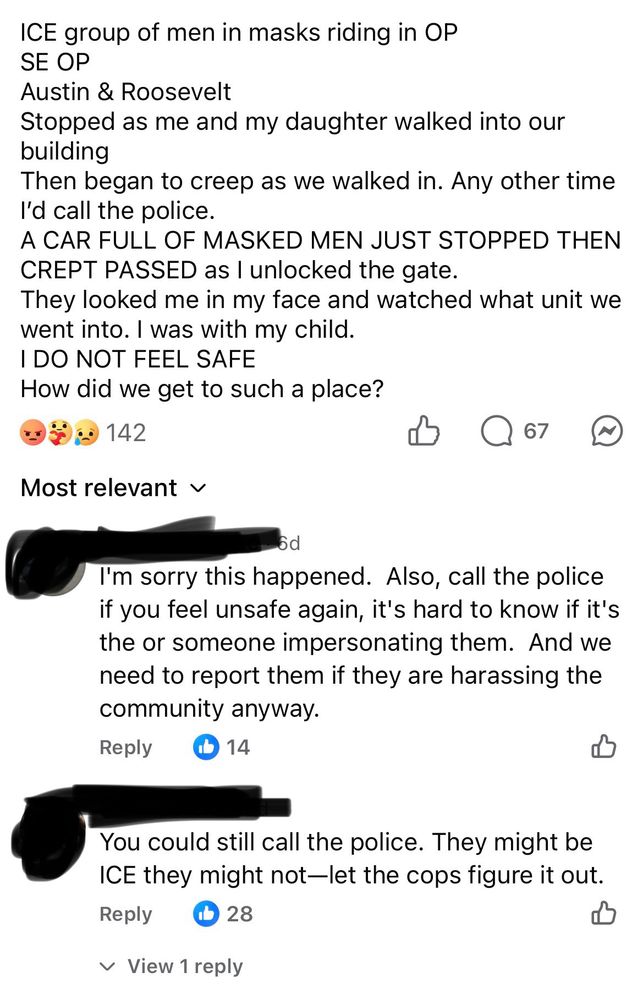Like the post with thumbs-up icon
Screen dimensions: 643x1000
click(x=424, y=431)
